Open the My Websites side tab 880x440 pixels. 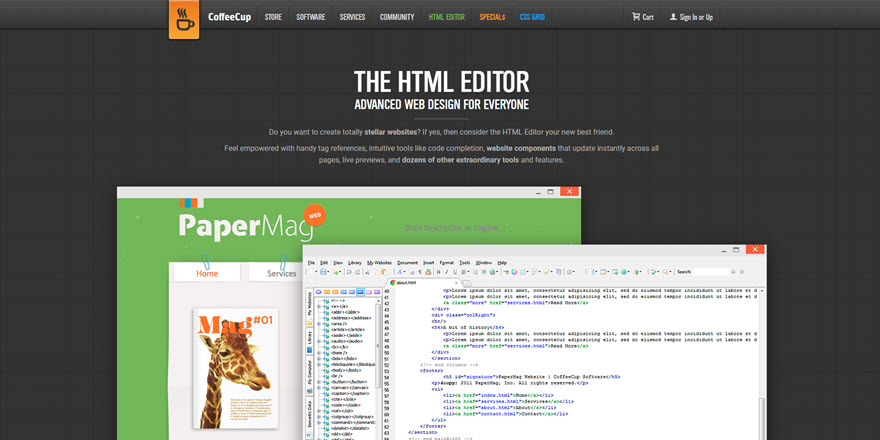309,308
